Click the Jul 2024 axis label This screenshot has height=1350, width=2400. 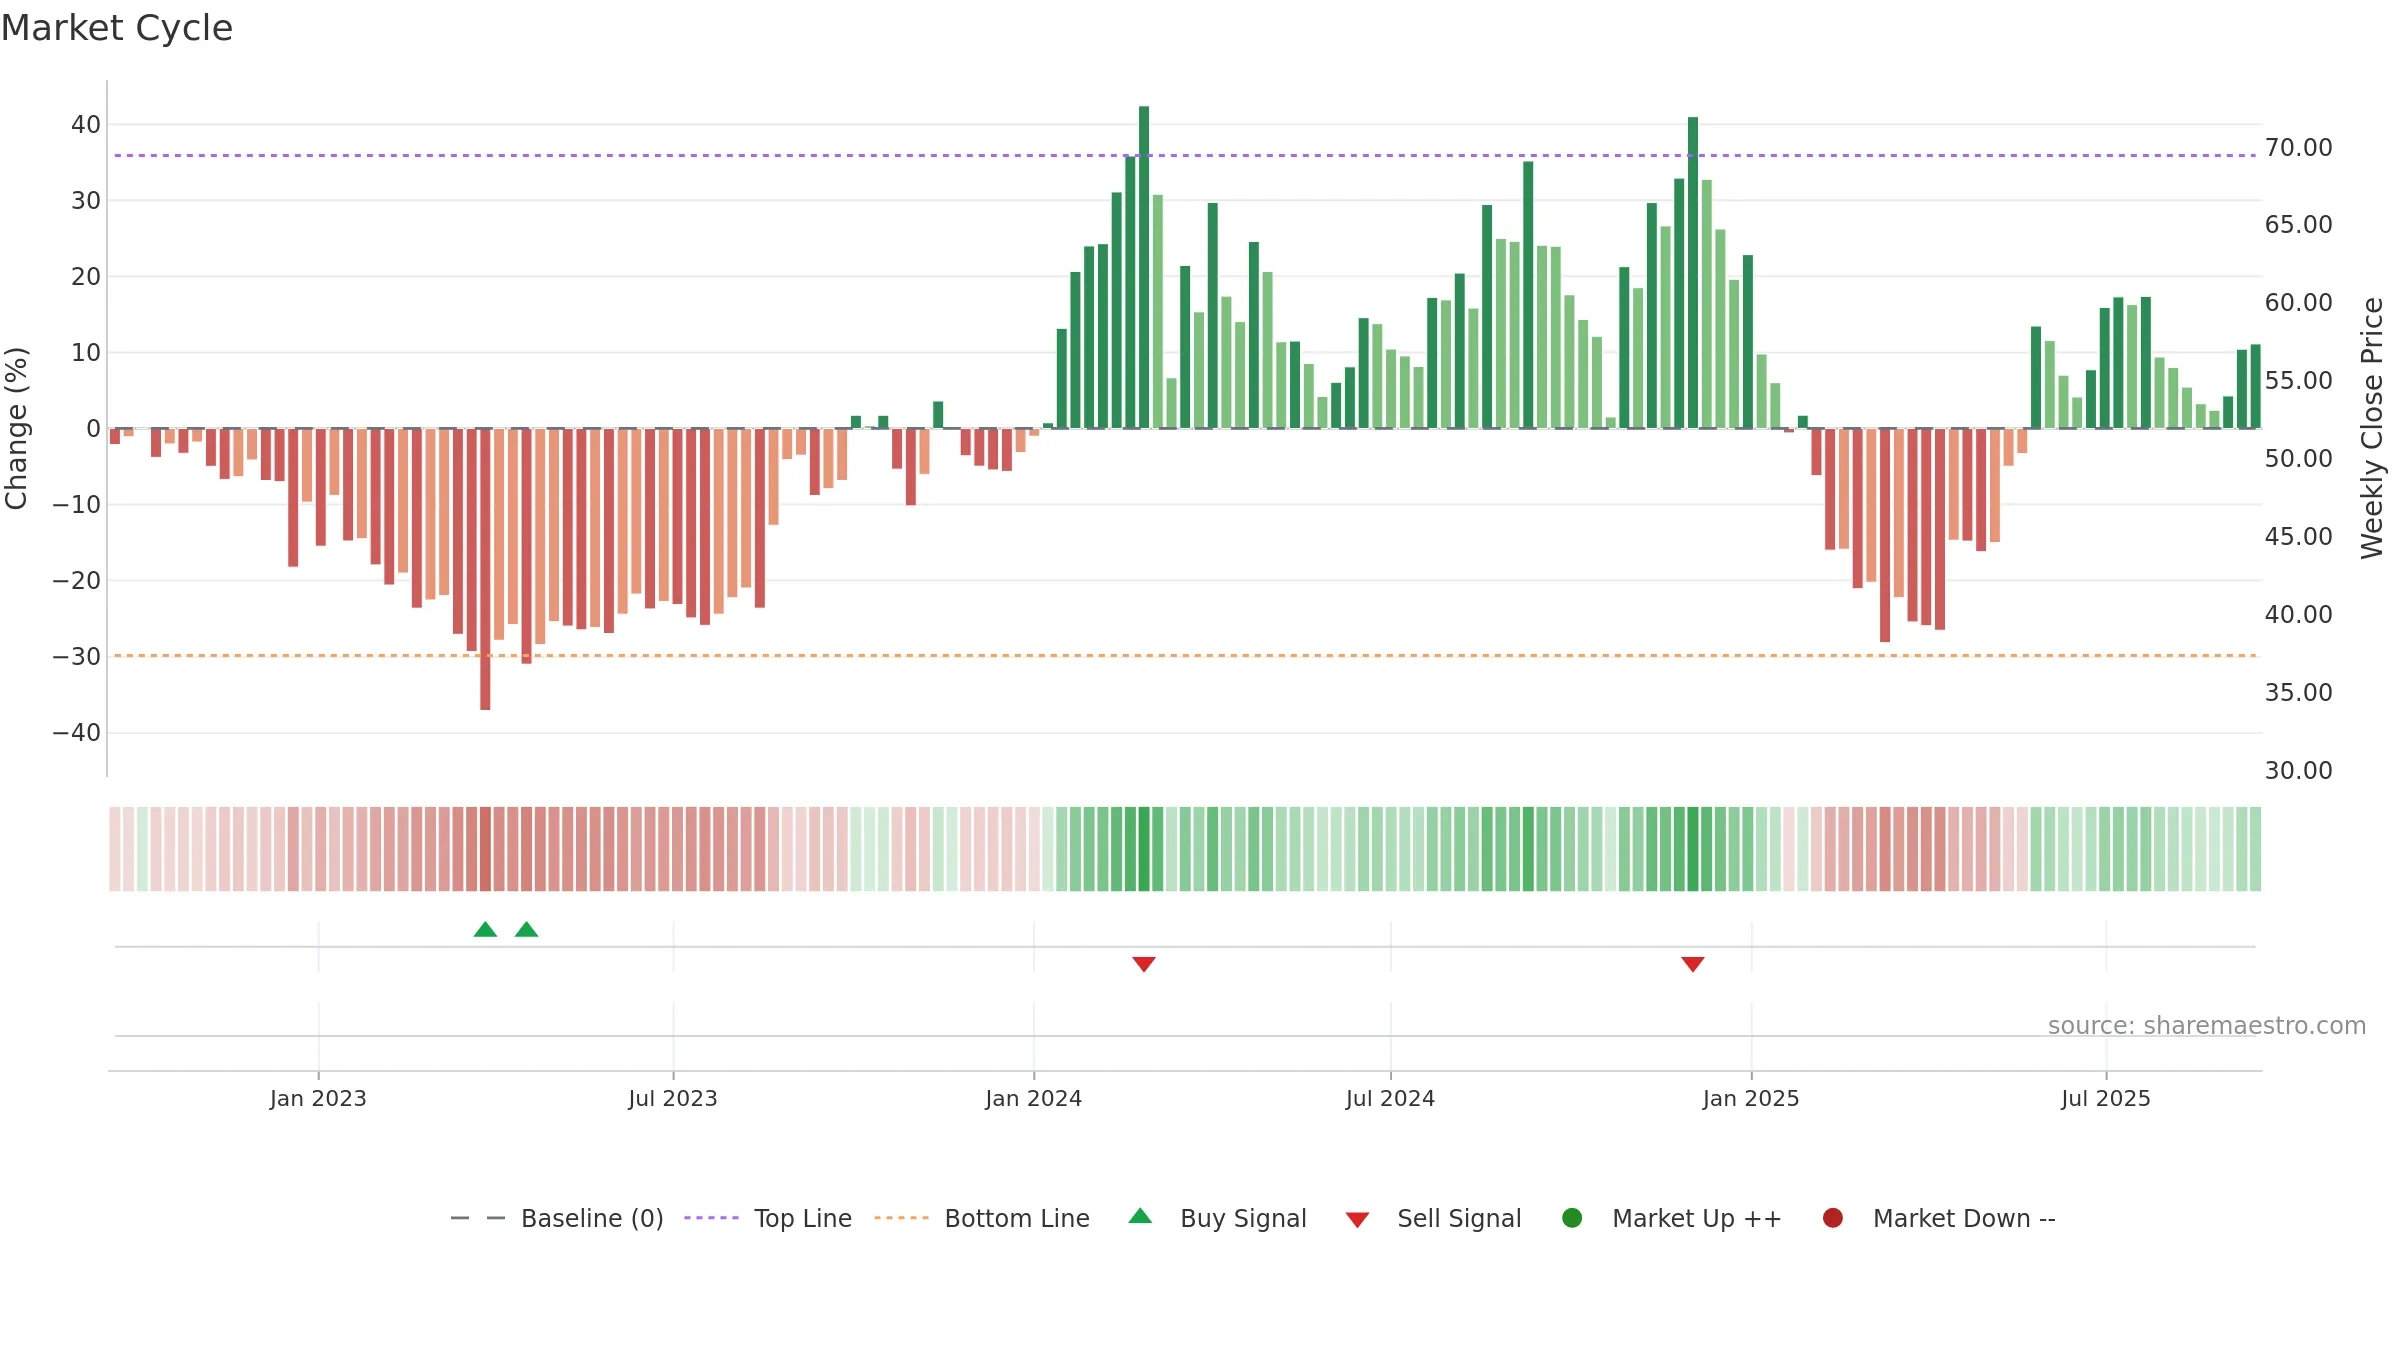(1390, 1099)
